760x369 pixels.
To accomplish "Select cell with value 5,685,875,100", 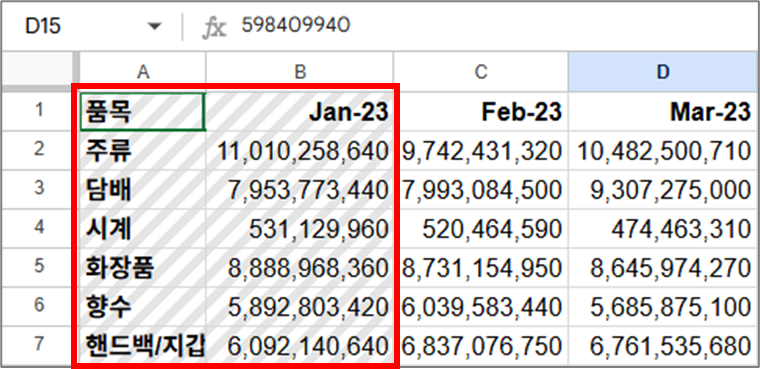I will tap(662, 306).
